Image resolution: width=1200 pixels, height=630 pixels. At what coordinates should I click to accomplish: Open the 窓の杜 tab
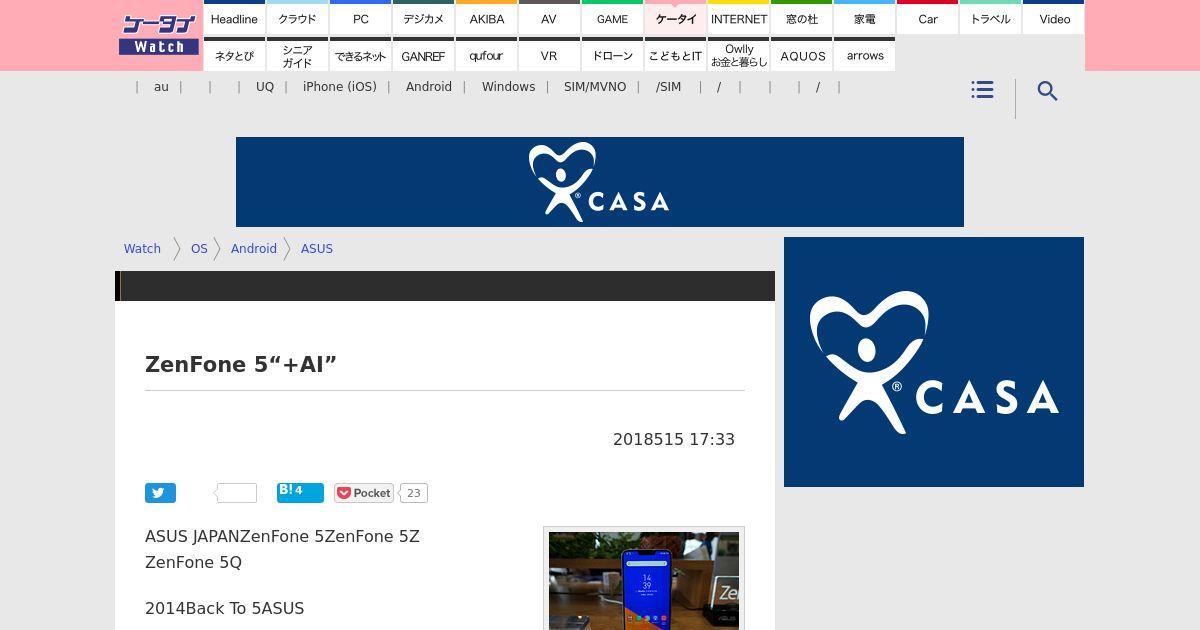tap(801, 19)
